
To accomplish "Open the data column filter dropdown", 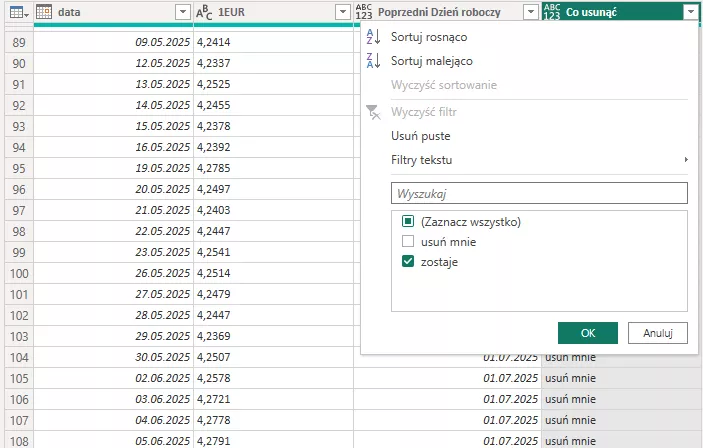I will pyautogui.click(x=181, y=12).
